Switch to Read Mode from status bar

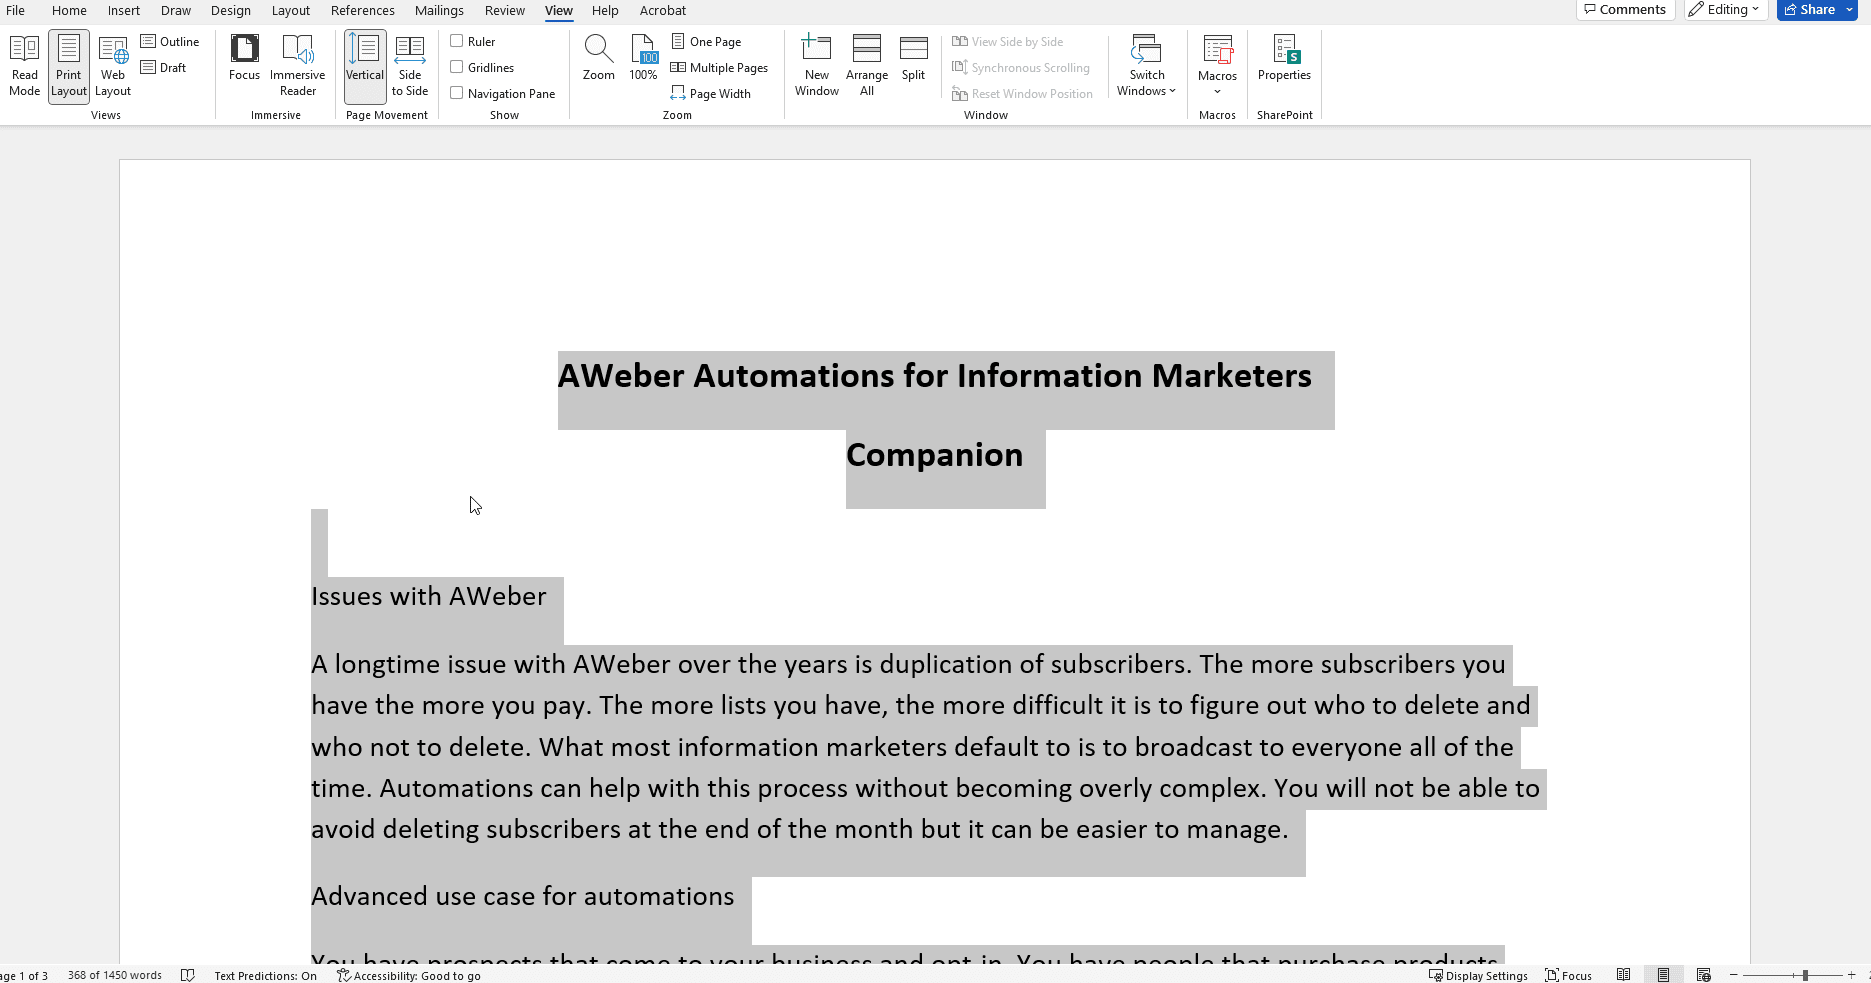(x=1624, y=975)
